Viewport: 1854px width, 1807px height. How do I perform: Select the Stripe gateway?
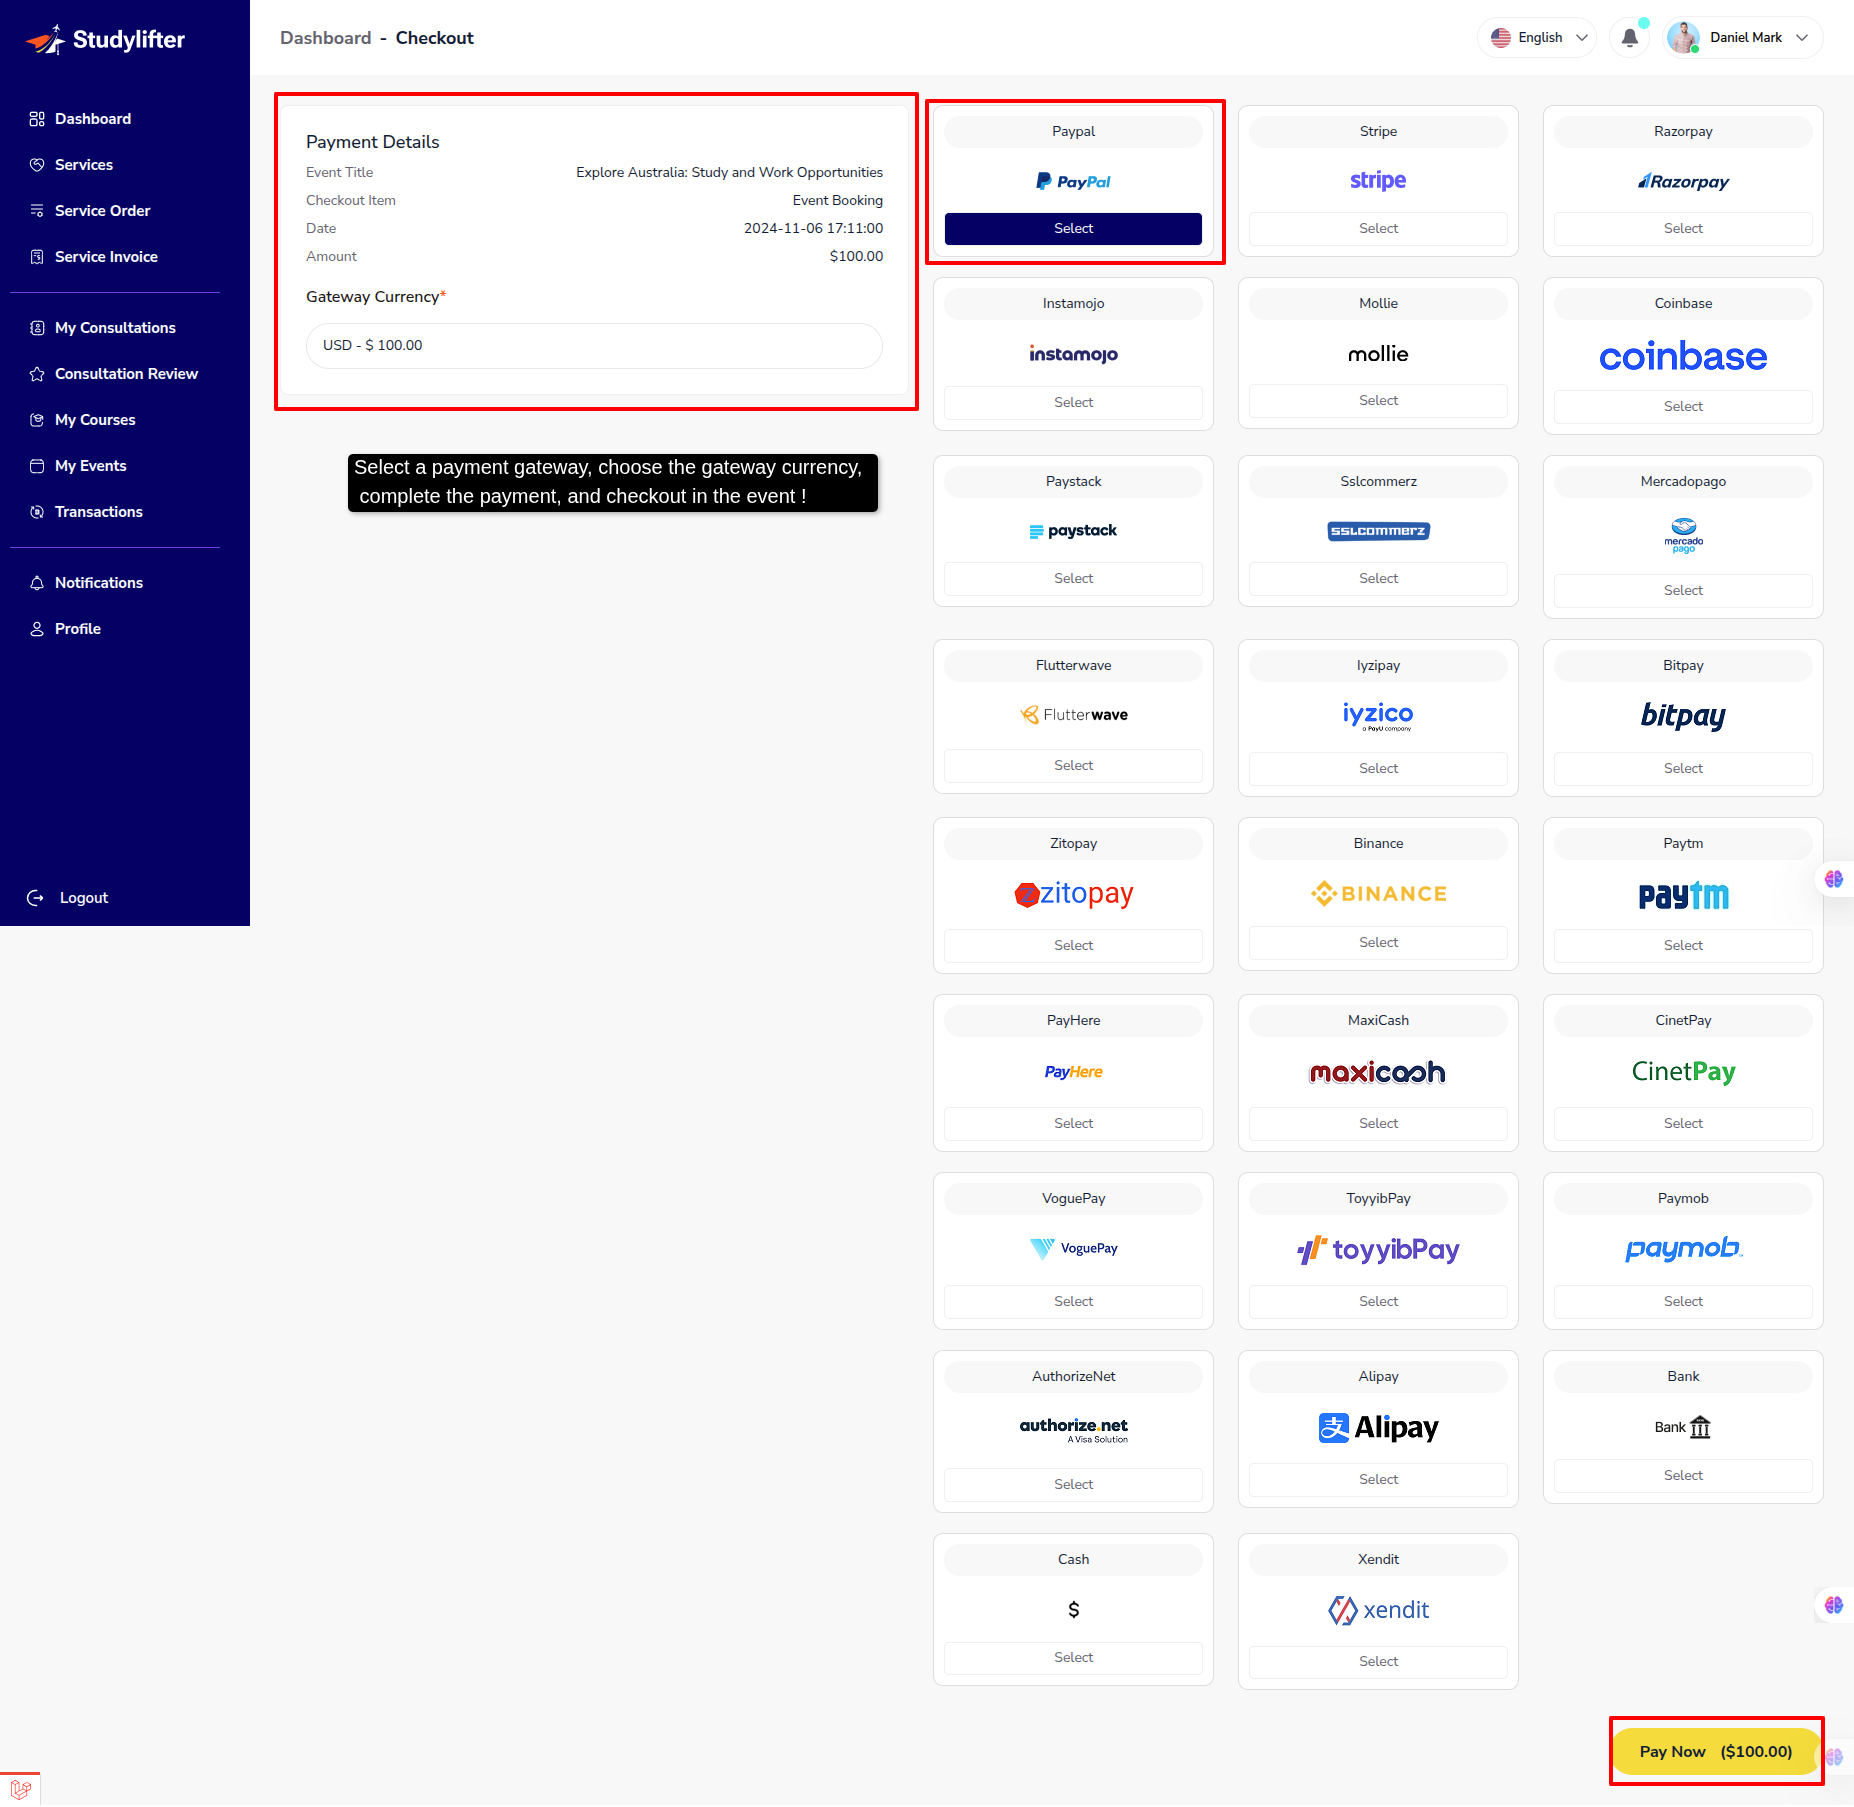1378,229
